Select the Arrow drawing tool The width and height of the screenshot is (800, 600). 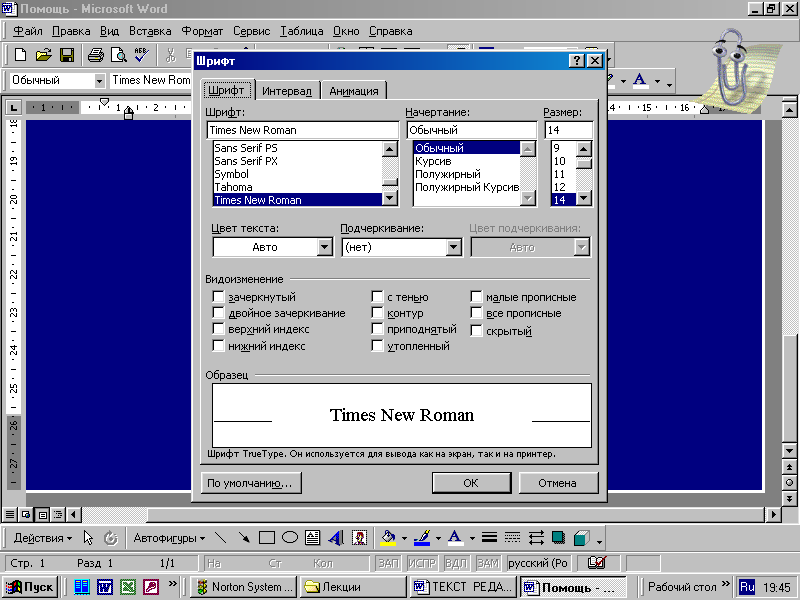(x=244, y=538)
